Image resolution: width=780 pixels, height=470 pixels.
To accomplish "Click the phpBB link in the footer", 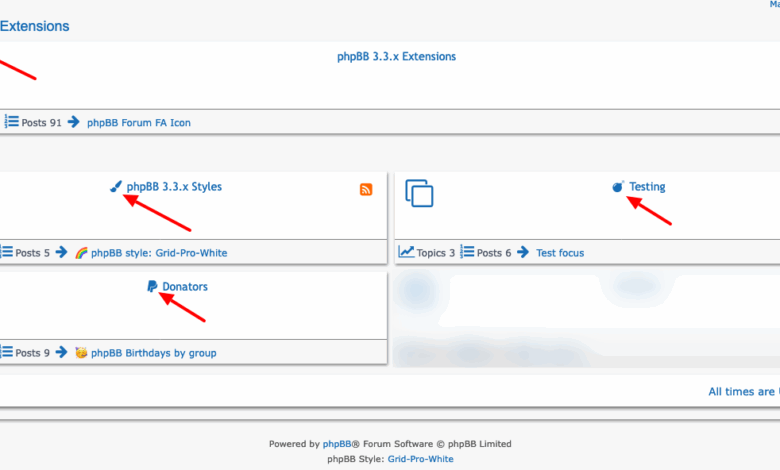I will 336,444.
